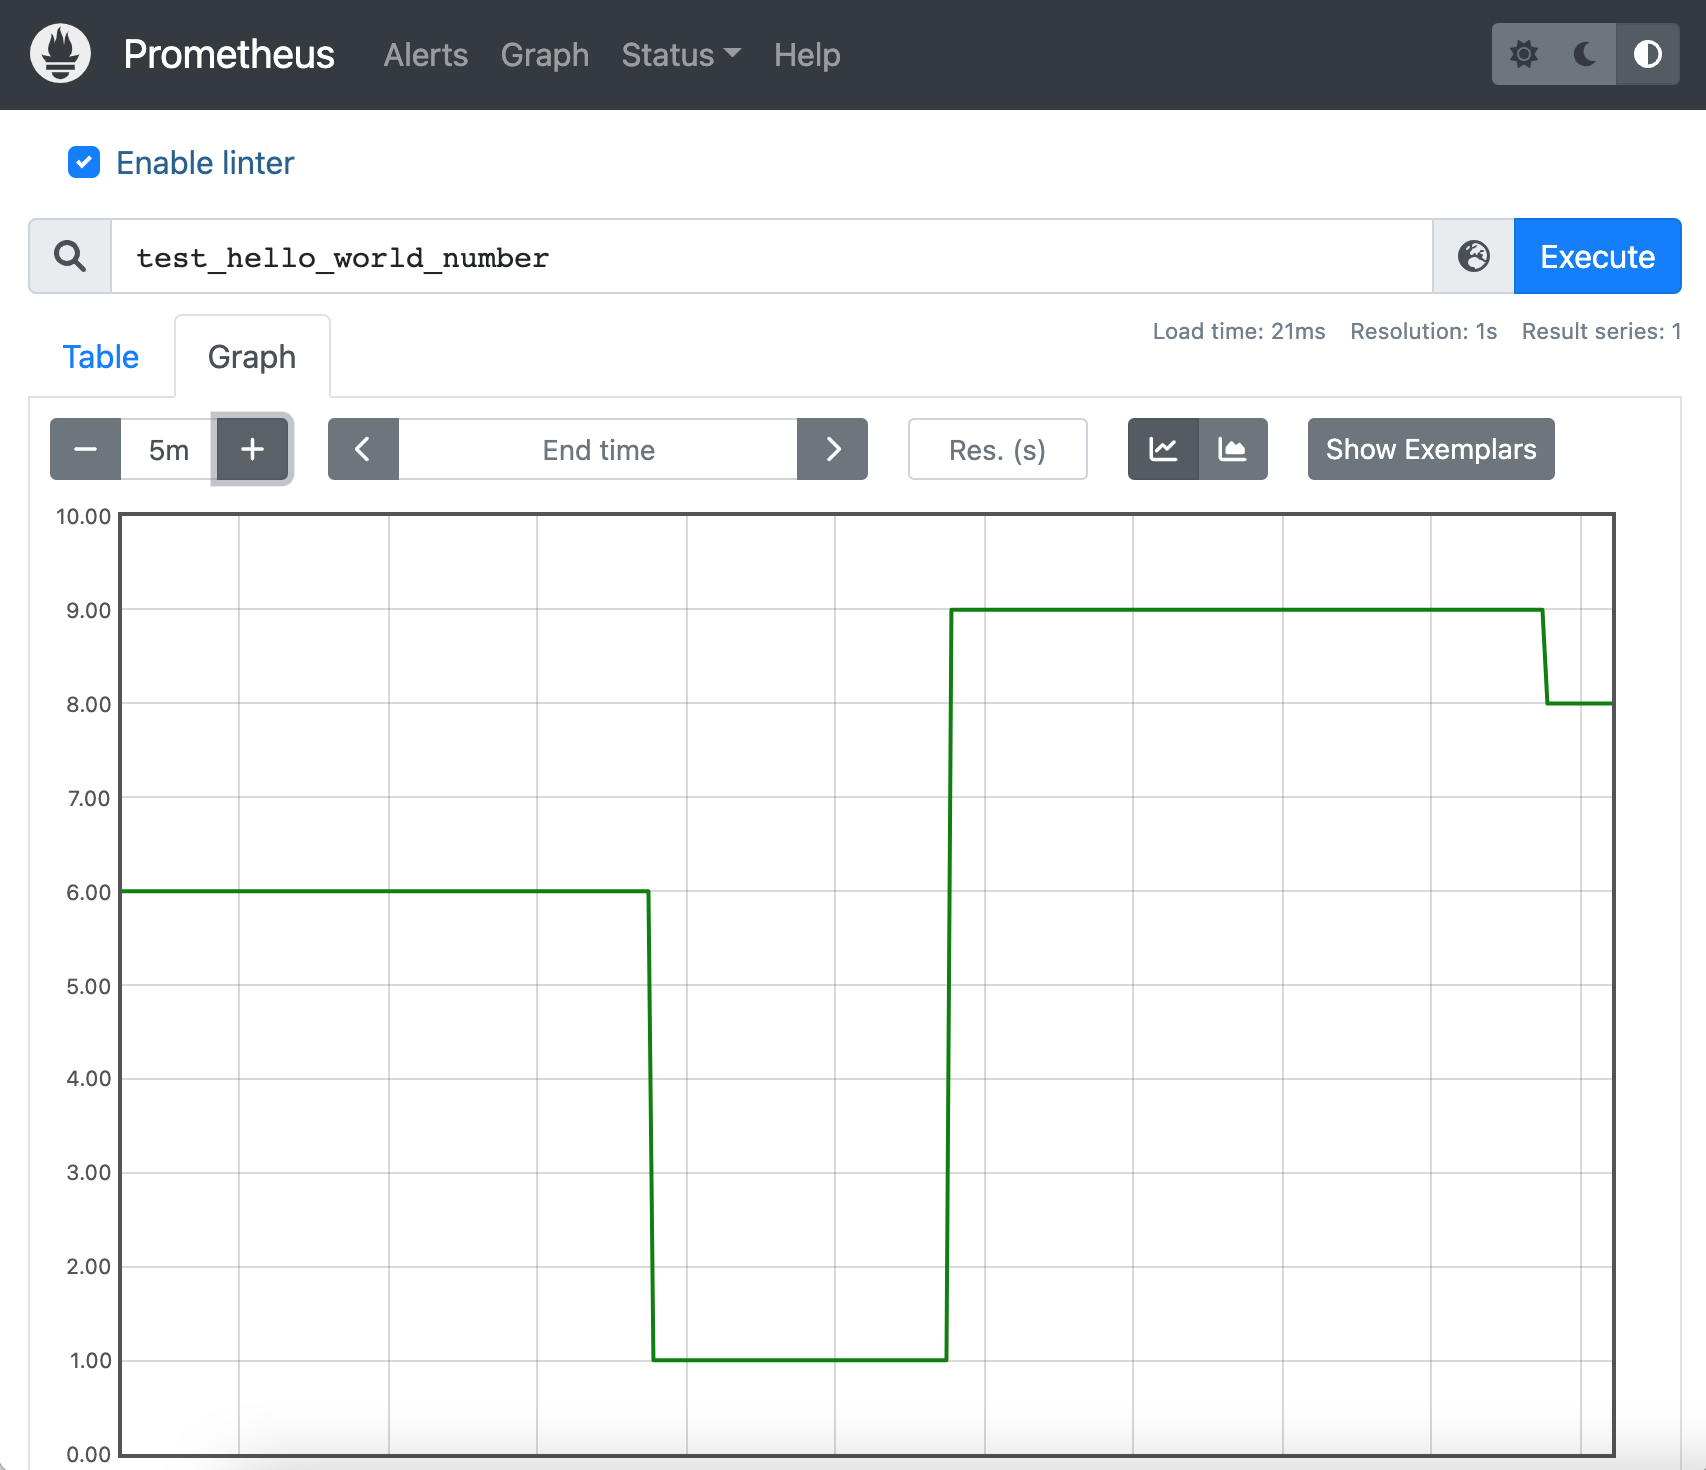
Task: Toggle the Enable linter checkbox
Action: (84, 162)
